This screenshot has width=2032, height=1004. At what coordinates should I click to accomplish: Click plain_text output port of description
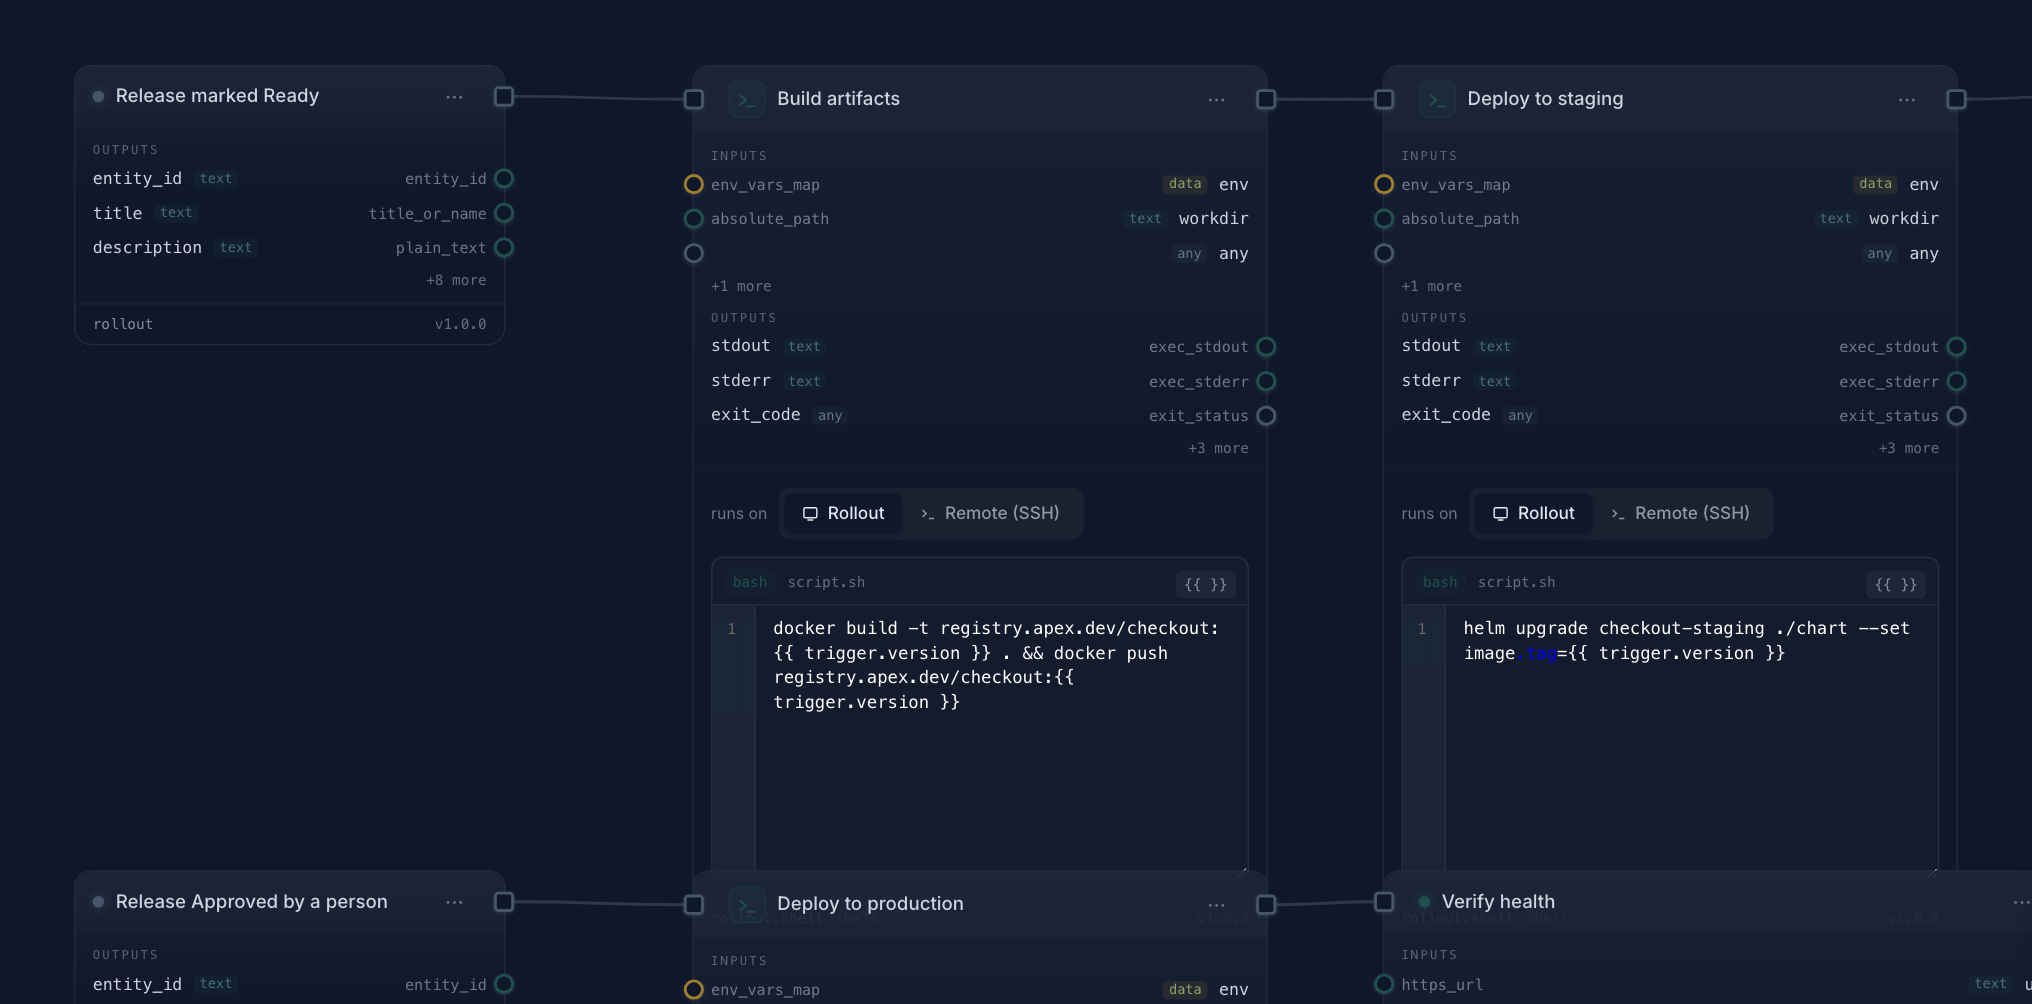[x=504, y=248]
